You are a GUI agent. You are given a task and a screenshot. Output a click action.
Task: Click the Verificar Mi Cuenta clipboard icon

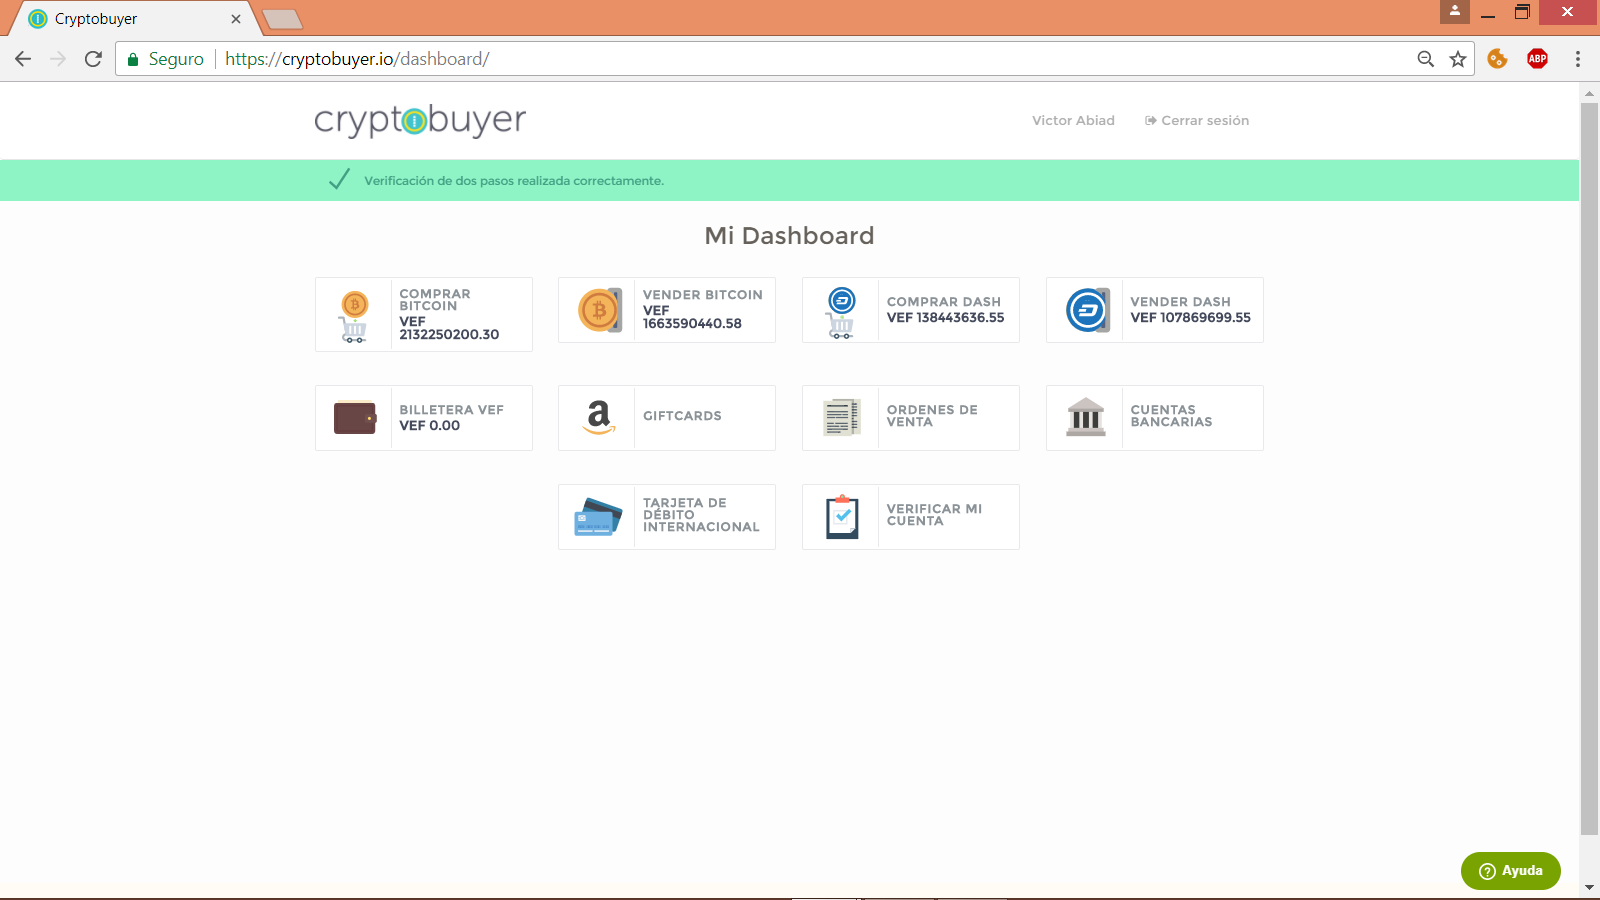842,516
